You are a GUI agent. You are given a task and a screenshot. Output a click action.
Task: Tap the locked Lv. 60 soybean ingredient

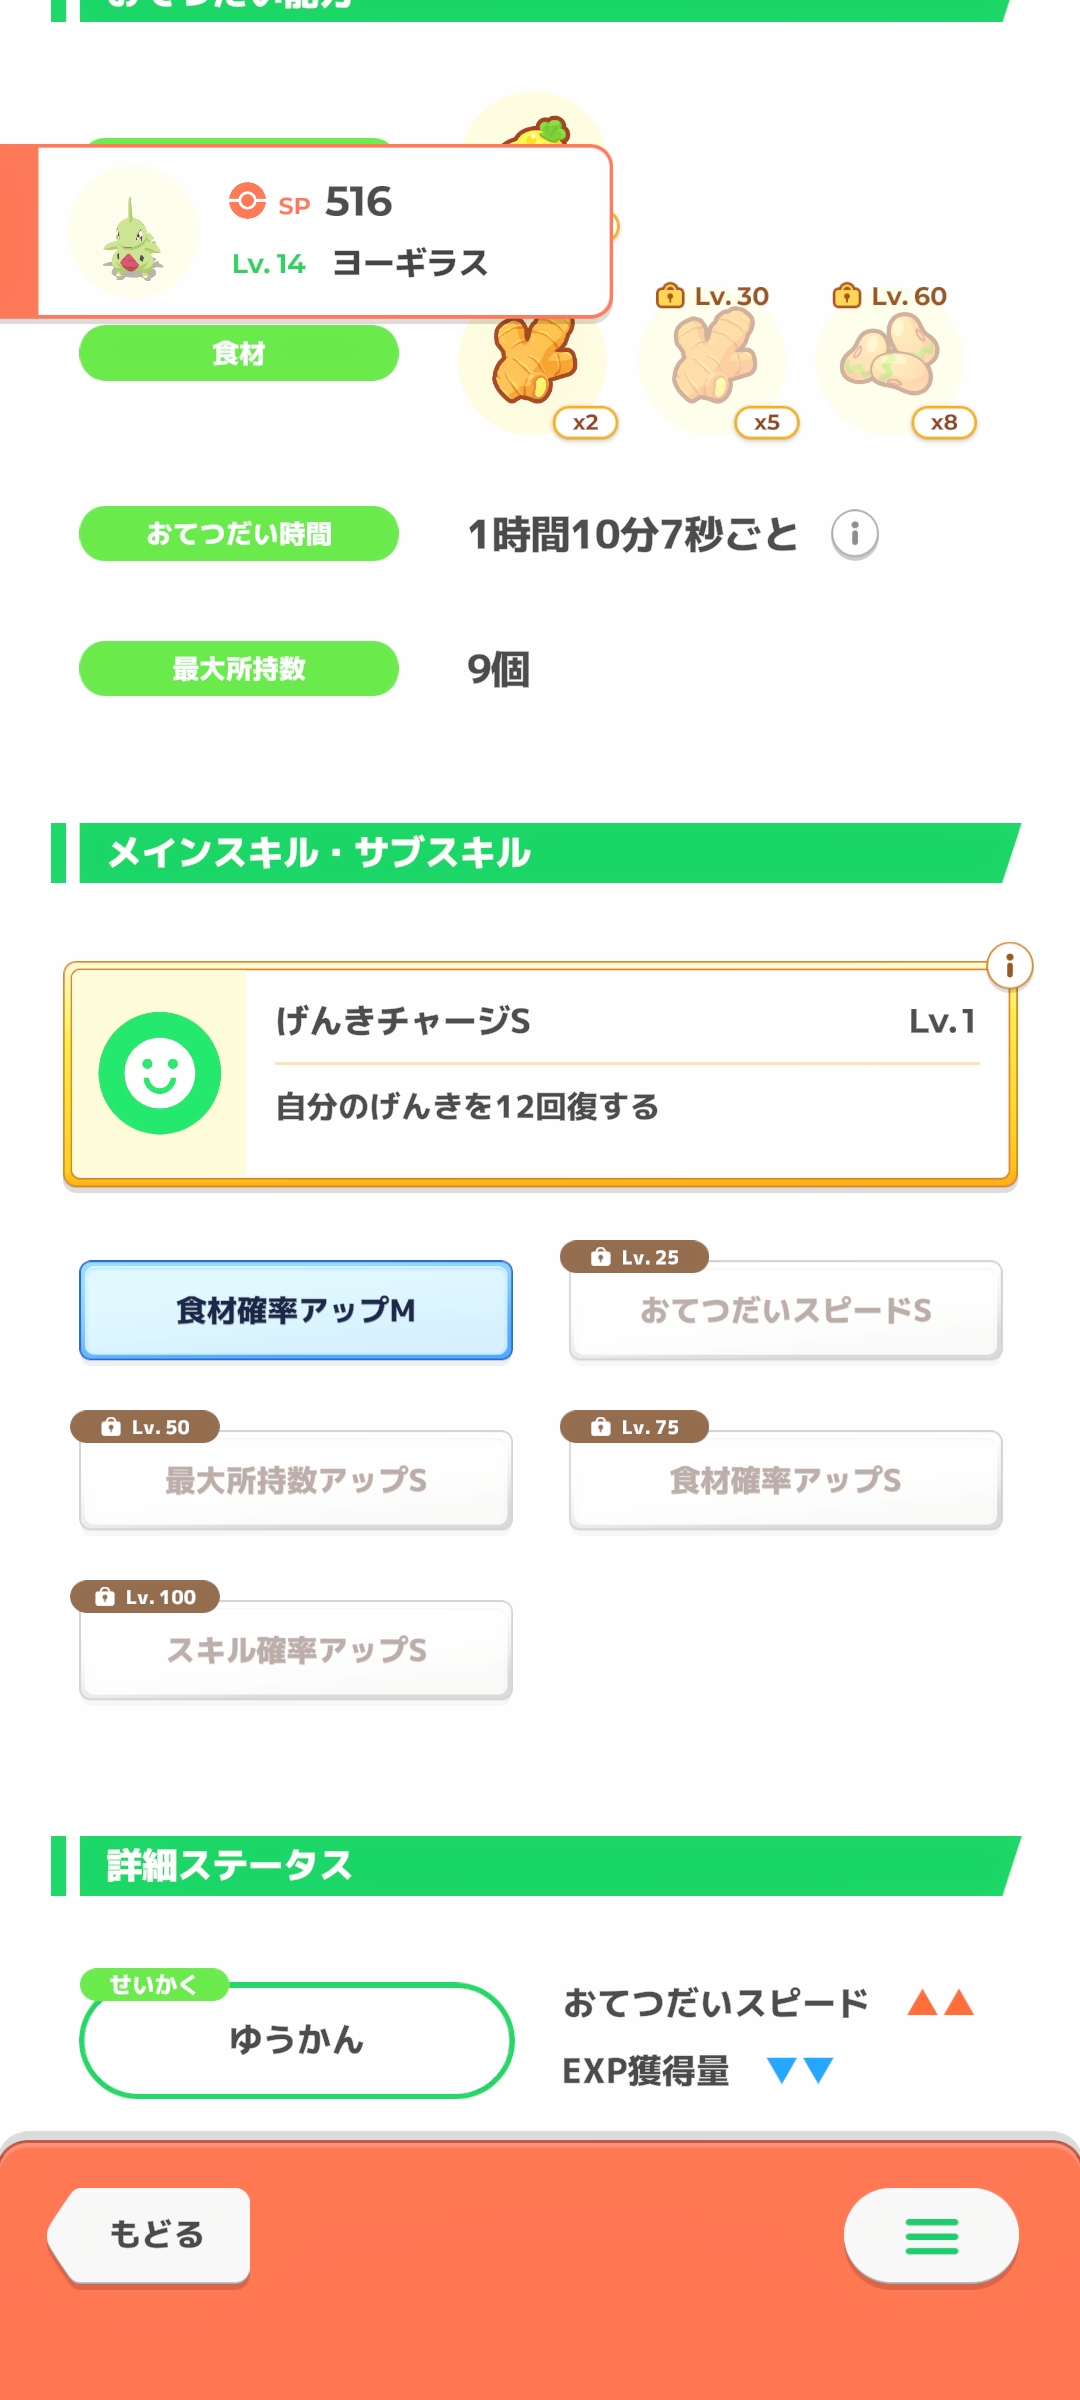[x=890, y=358]
